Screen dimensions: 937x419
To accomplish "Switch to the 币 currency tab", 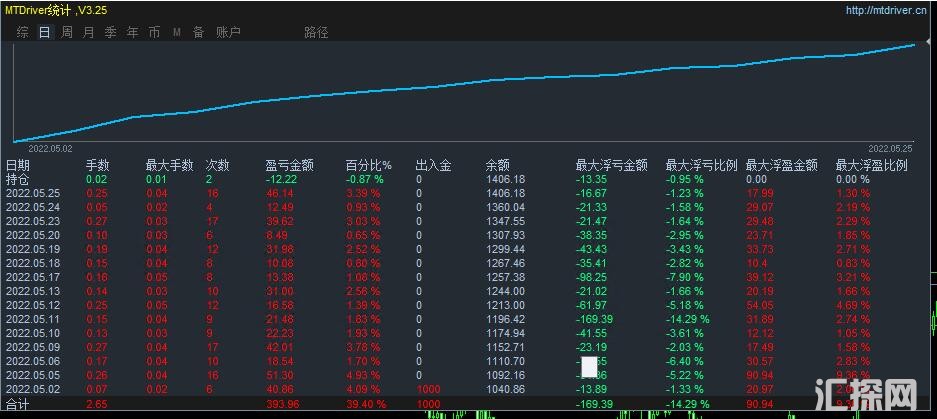I will pos(154,32).
